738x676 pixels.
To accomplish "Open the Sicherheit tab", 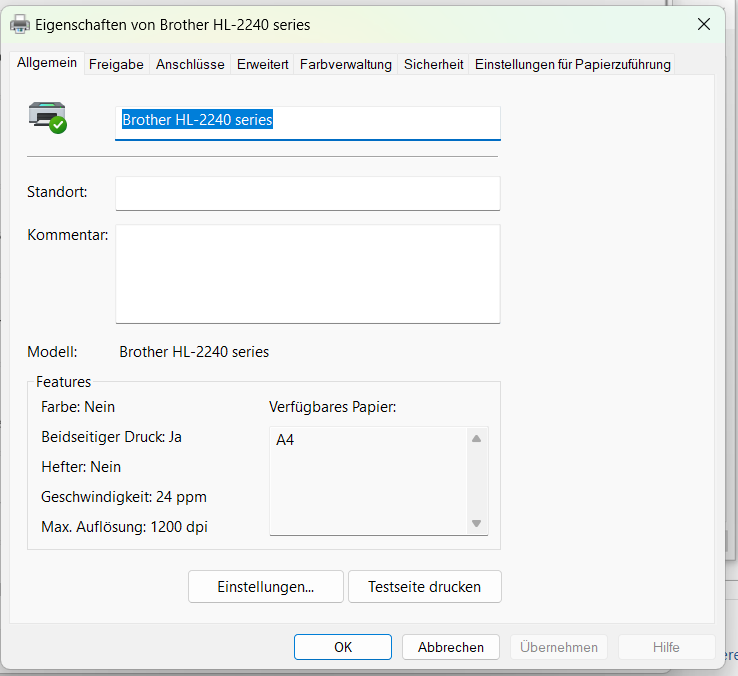I will (433, 64).
